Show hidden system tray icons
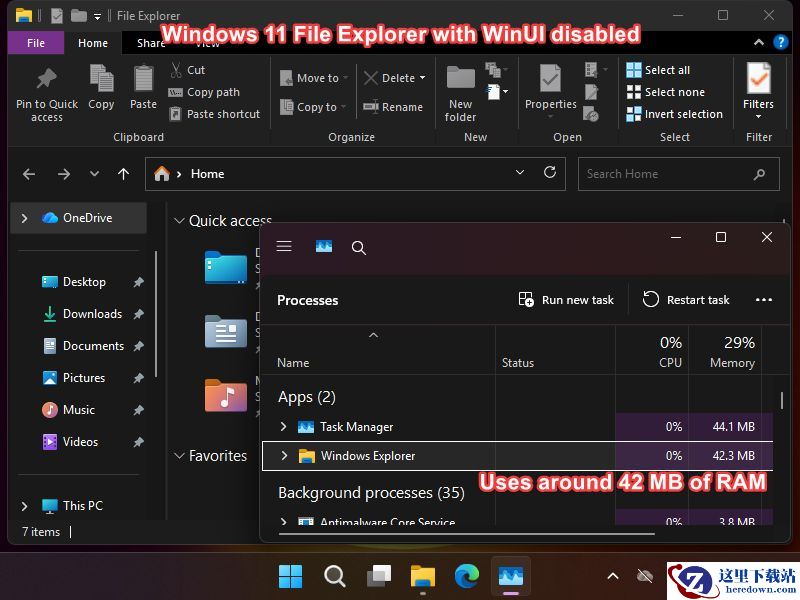This screenshot has width=800, height=600. tap(613, 577)
